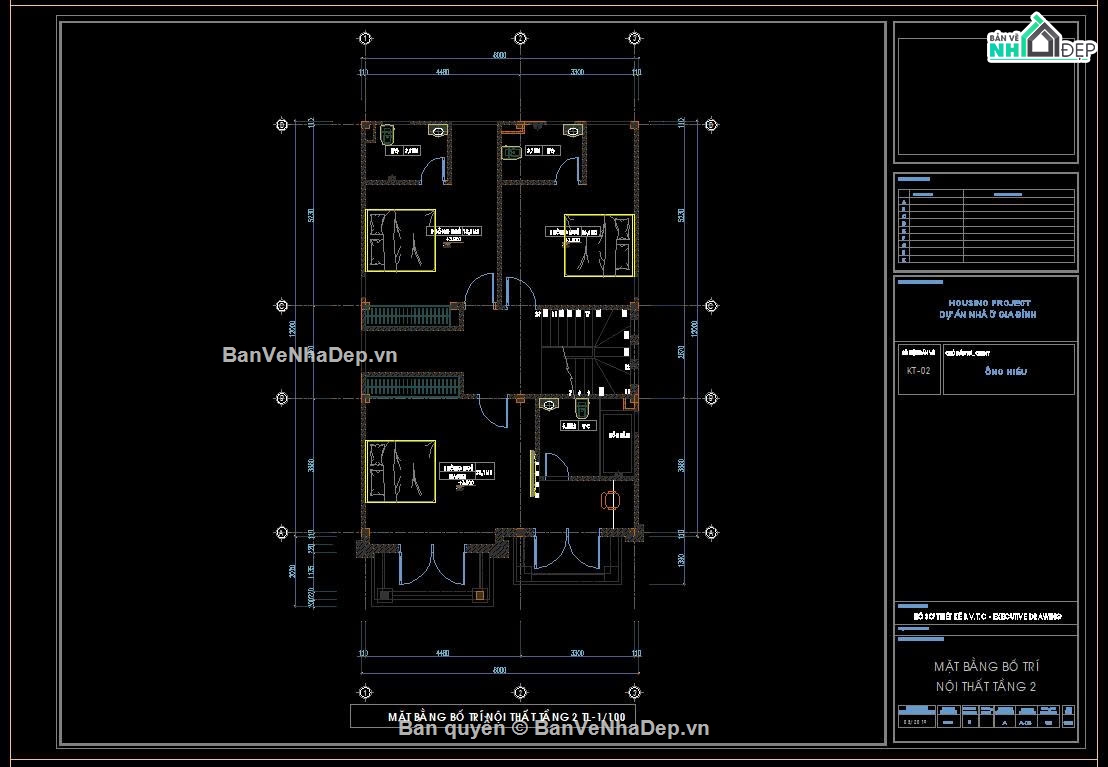Screen dimensions: 1108x767
Task: Click the sink in the upper-left bathroom
Action: [x=438, y=131]
